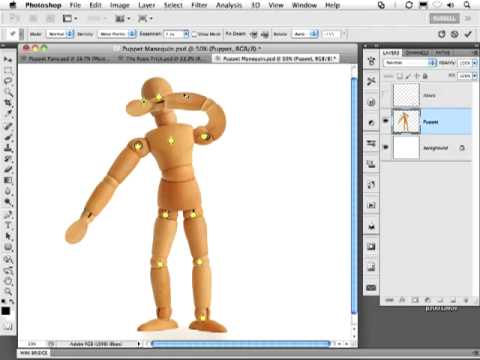Show the top transparent layer's visibility box

point(386,95)
